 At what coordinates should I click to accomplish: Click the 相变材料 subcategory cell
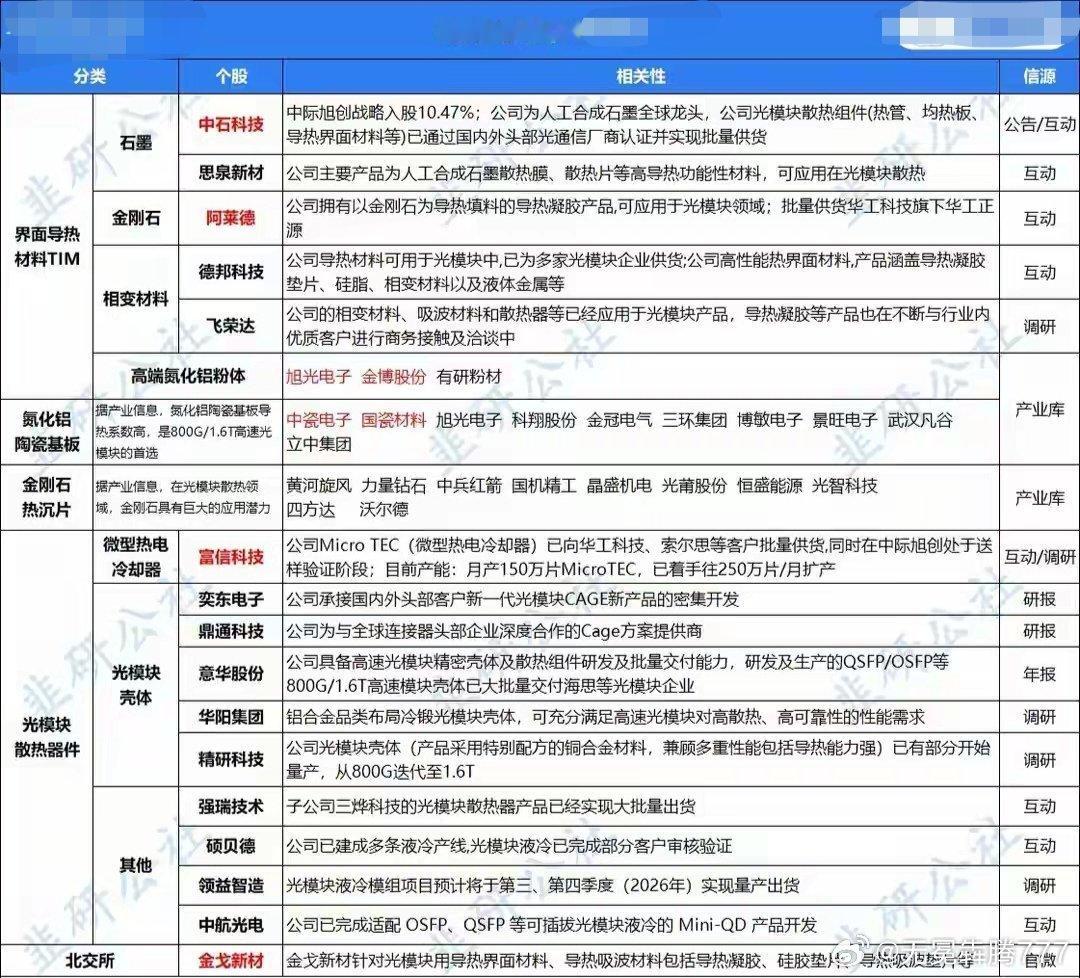(136, 299)
